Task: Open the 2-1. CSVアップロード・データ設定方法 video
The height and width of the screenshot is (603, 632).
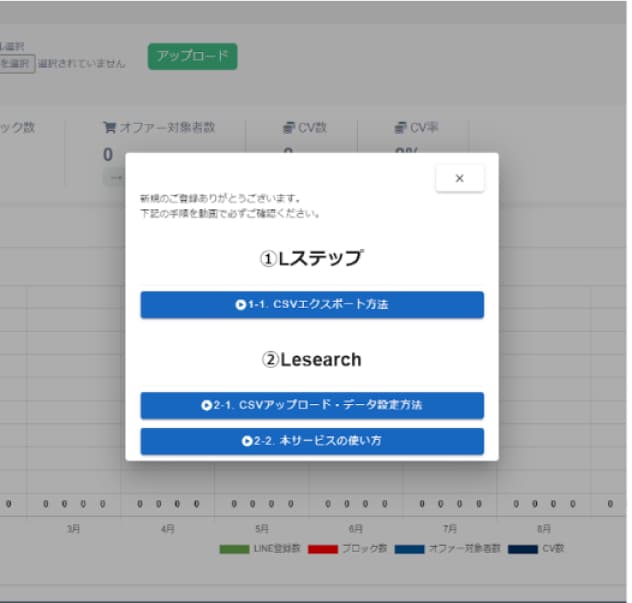Action: pos(312,405)
